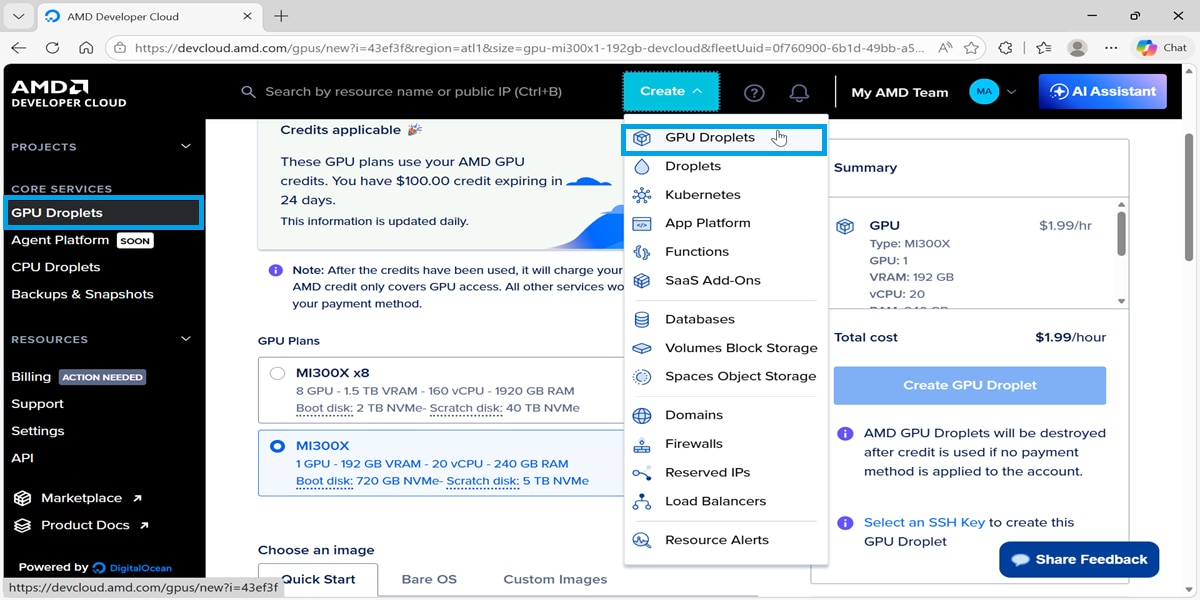This screenshot has width=1200, height=600.
Task: Open the browser tab list dropdown
Action: click(x=18, y=16)
